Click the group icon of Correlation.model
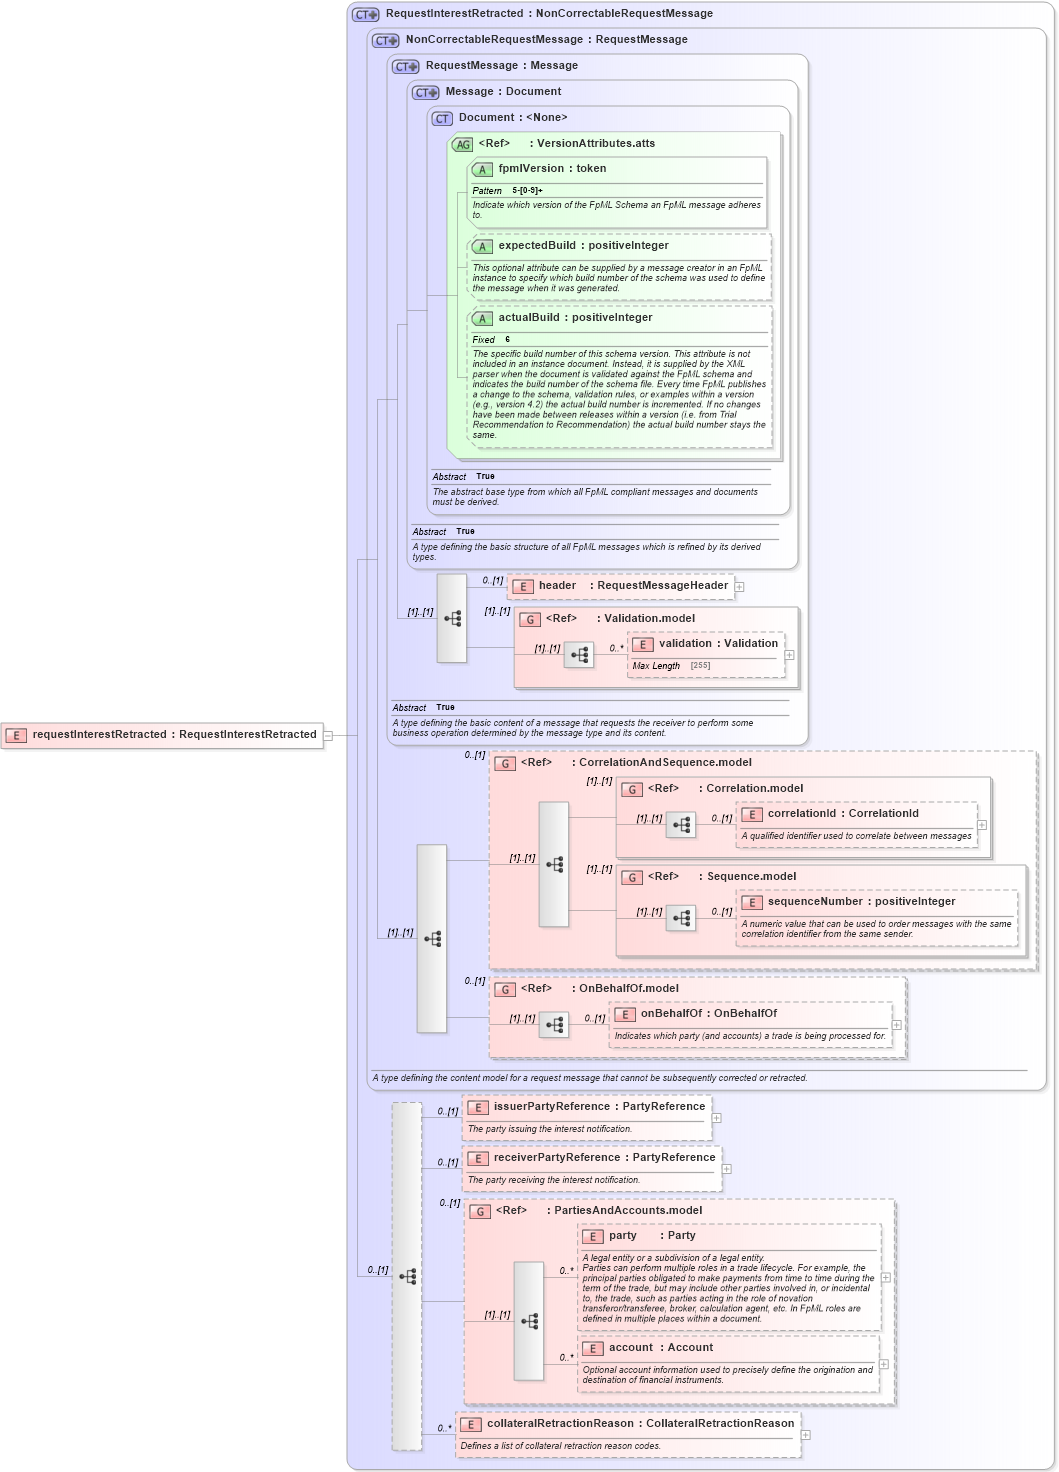This screenshot has width=1059, height=1472. pyautogui.click(x=632, y=789)
